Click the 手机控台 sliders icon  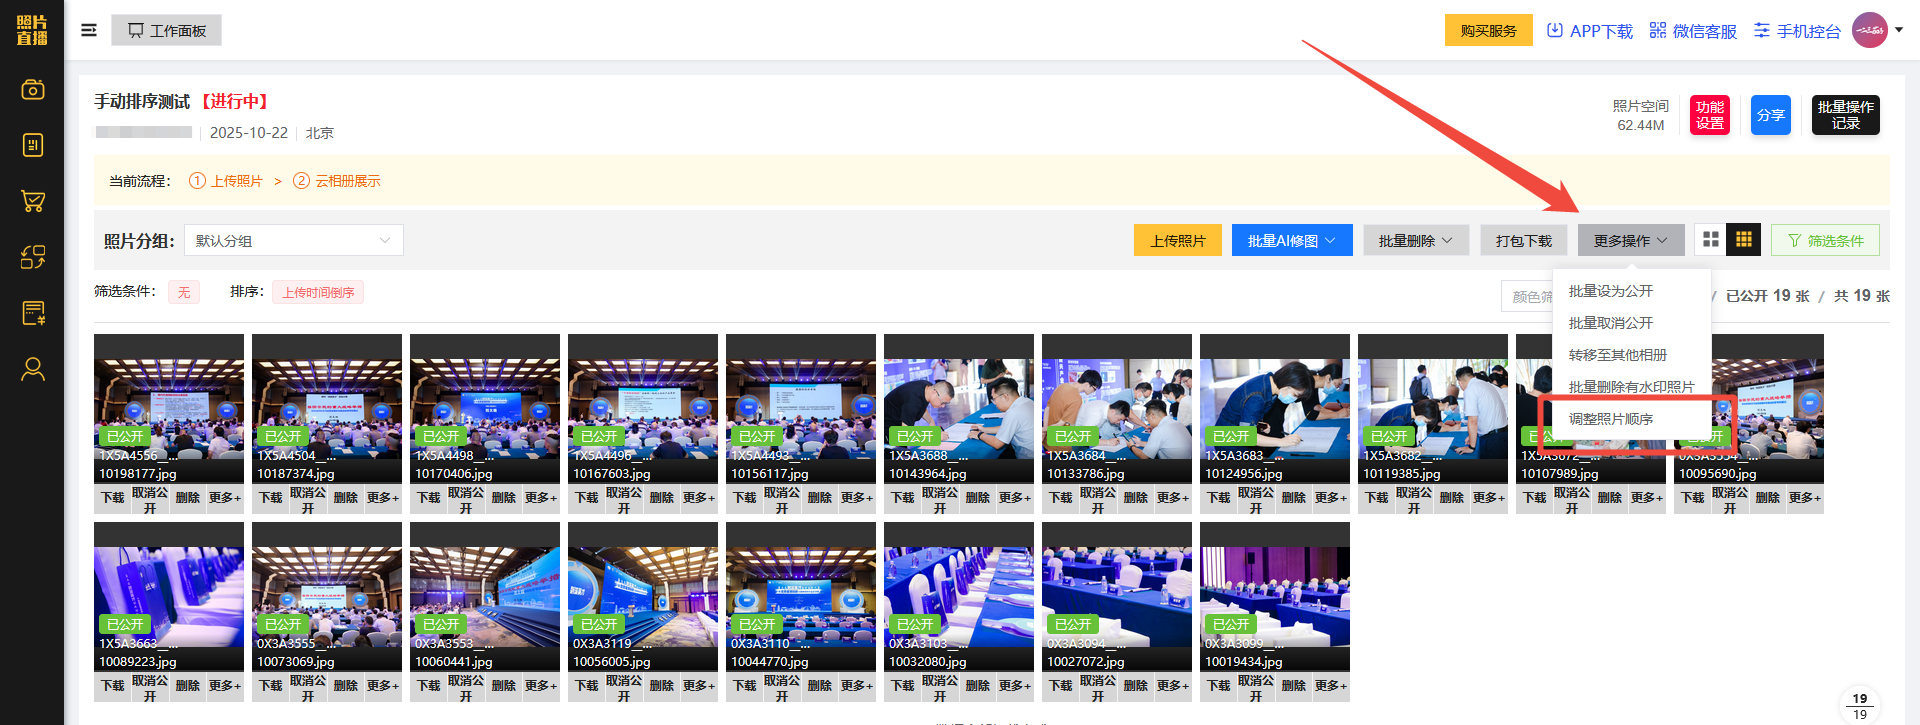tap(1762, 31)
